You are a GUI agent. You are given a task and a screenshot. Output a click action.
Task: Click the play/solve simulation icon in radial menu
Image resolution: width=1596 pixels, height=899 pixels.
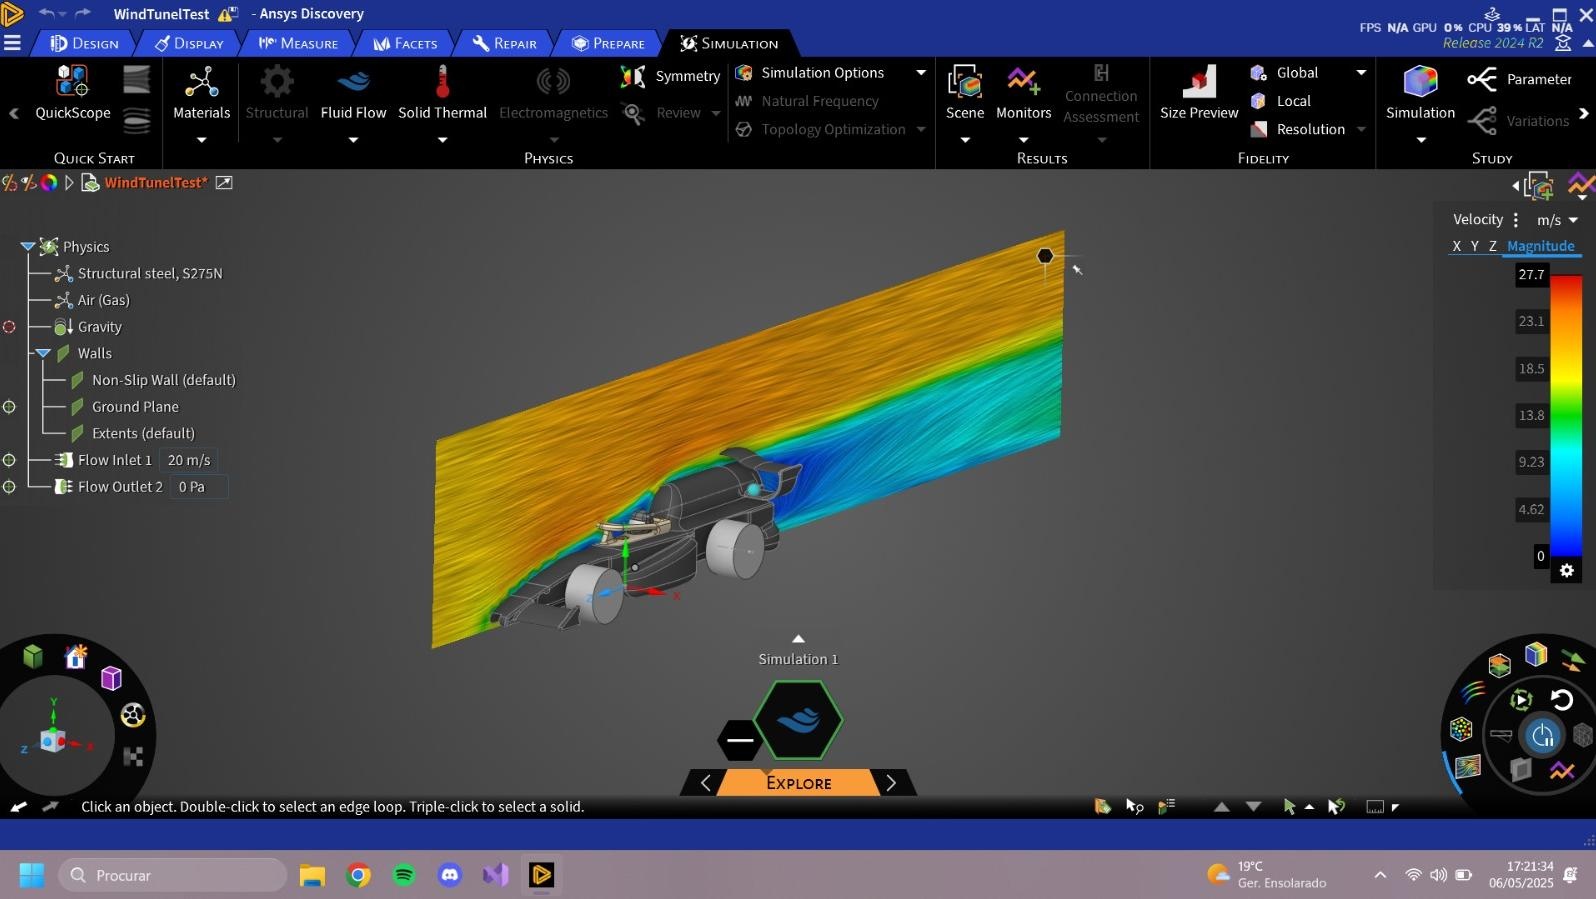[x=1521, y=700]
